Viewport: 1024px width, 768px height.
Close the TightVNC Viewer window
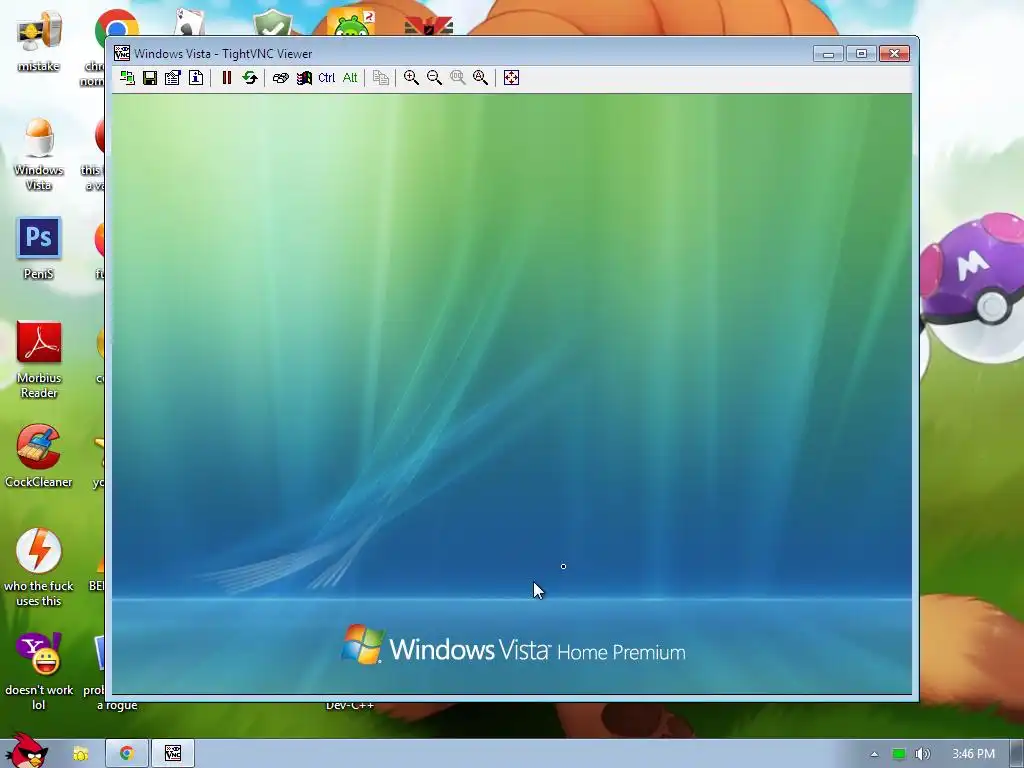tap(894, 54)
